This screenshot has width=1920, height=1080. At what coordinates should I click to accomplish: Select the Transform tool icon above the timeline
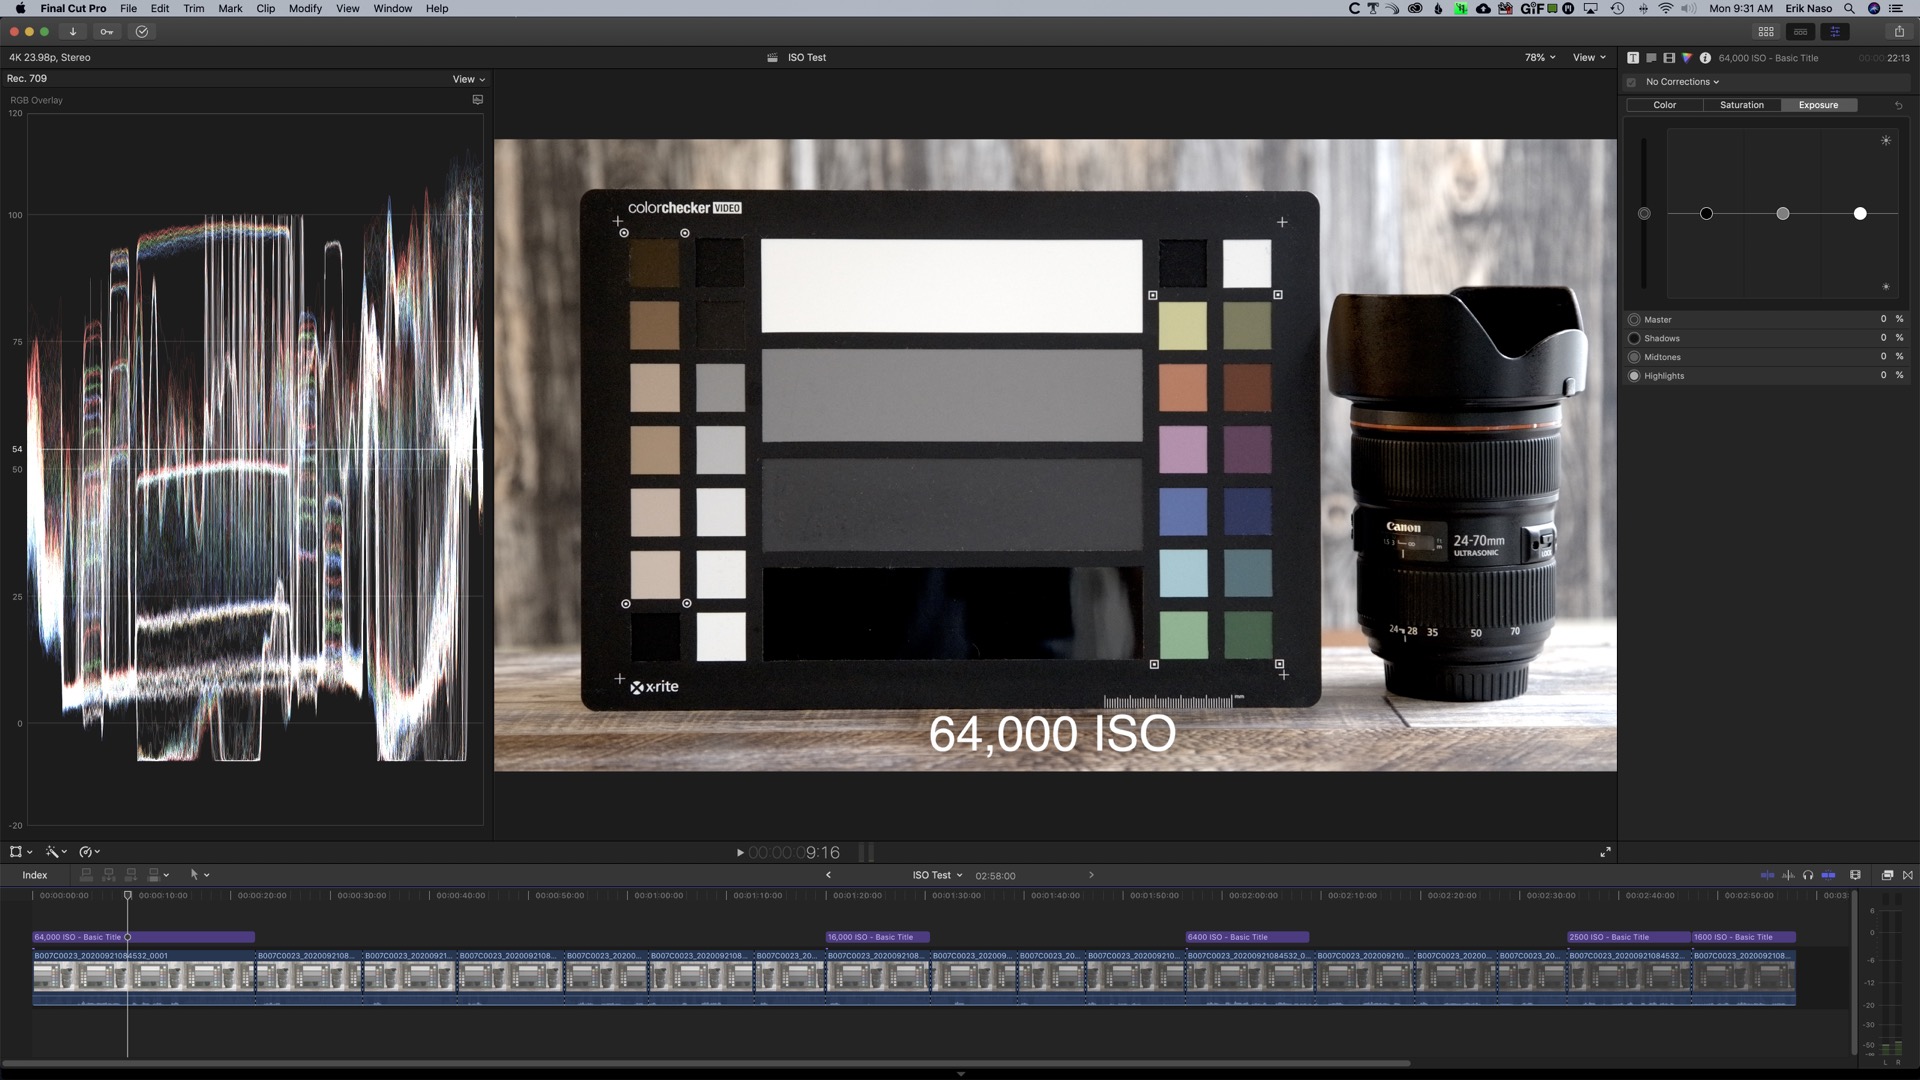point(16,852)
